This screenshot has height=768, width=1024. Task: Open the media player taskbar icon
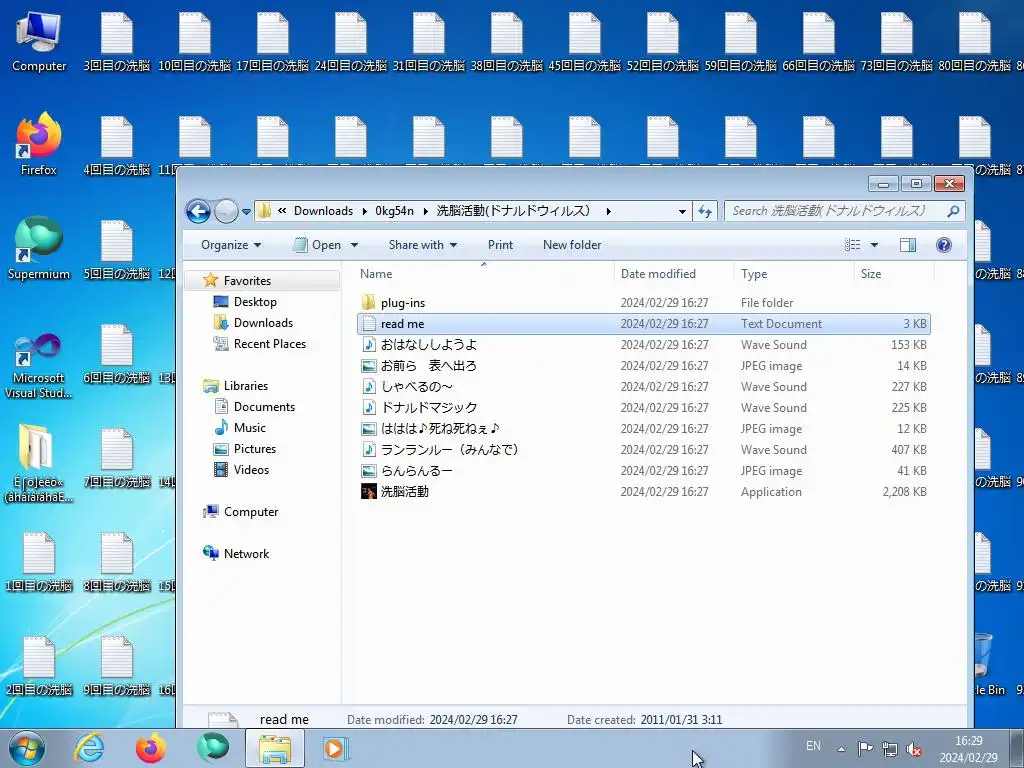tap(336, 748)
